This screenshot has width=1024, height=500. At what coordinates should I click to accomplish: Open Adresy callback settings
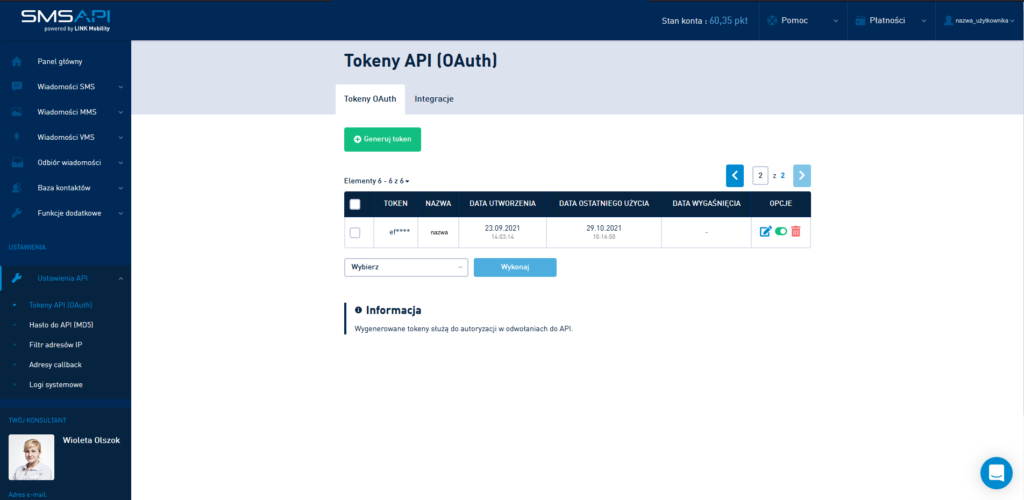56,364
